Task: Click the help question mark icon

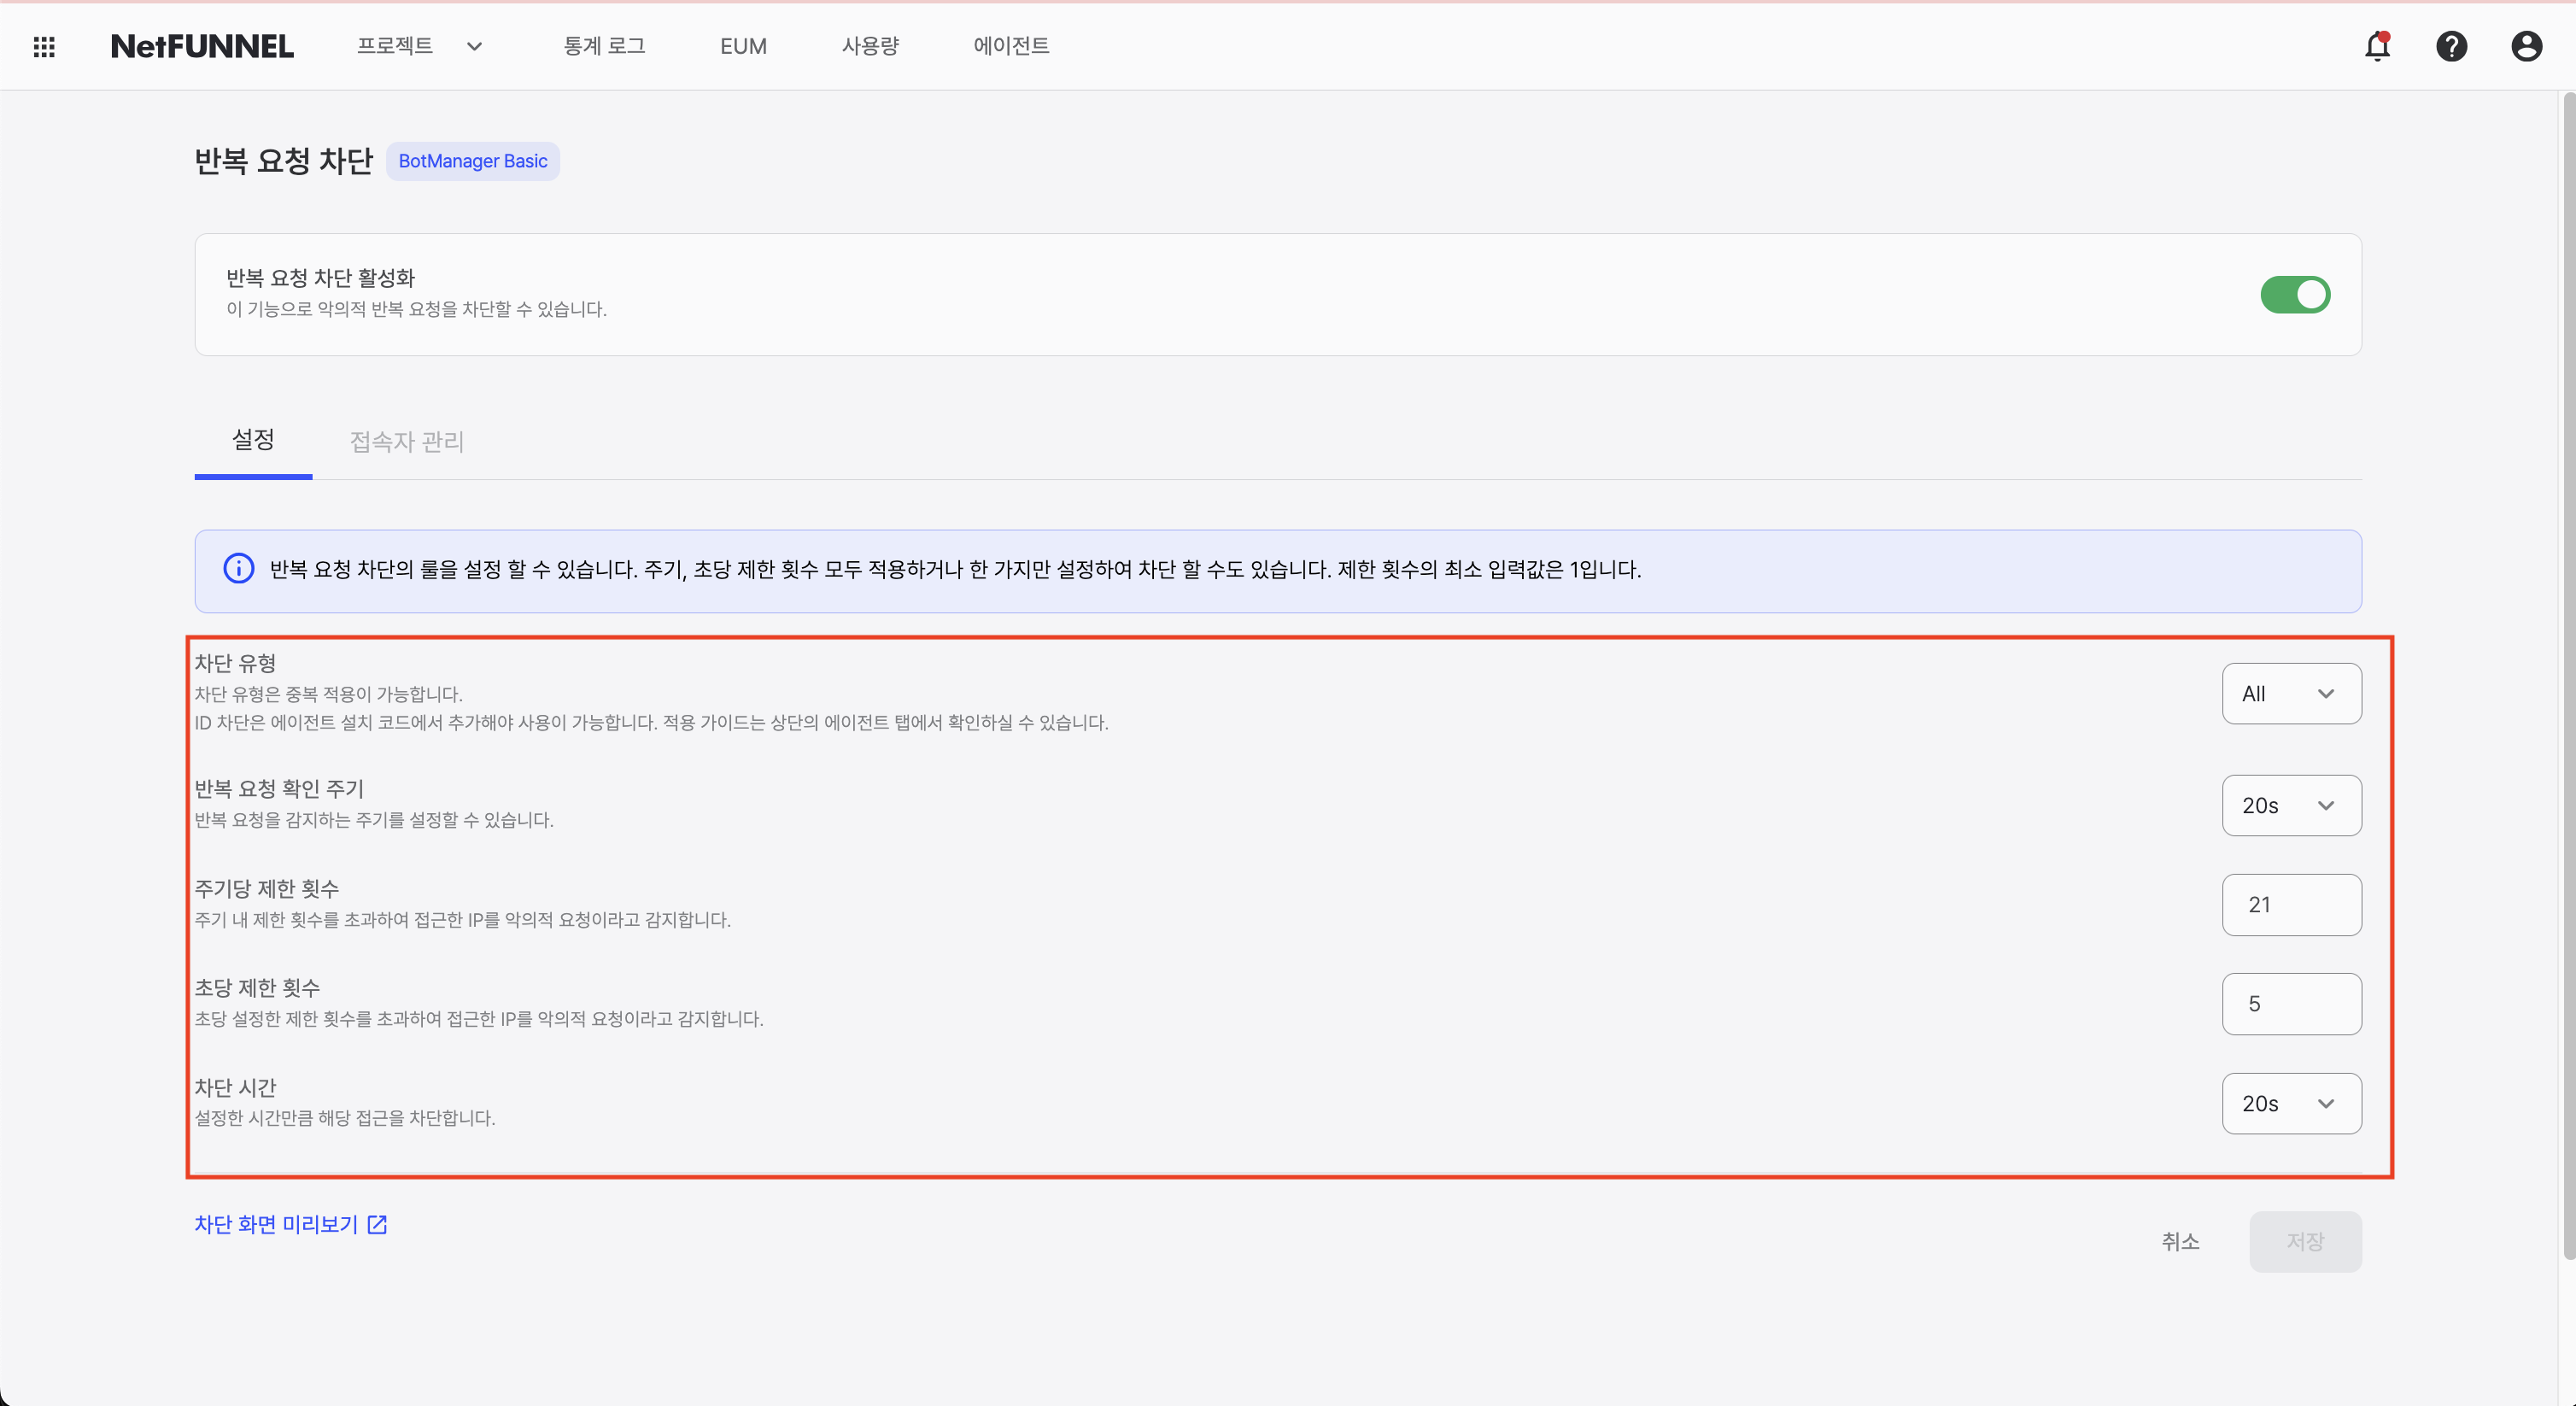Action: coord(2452,46)
